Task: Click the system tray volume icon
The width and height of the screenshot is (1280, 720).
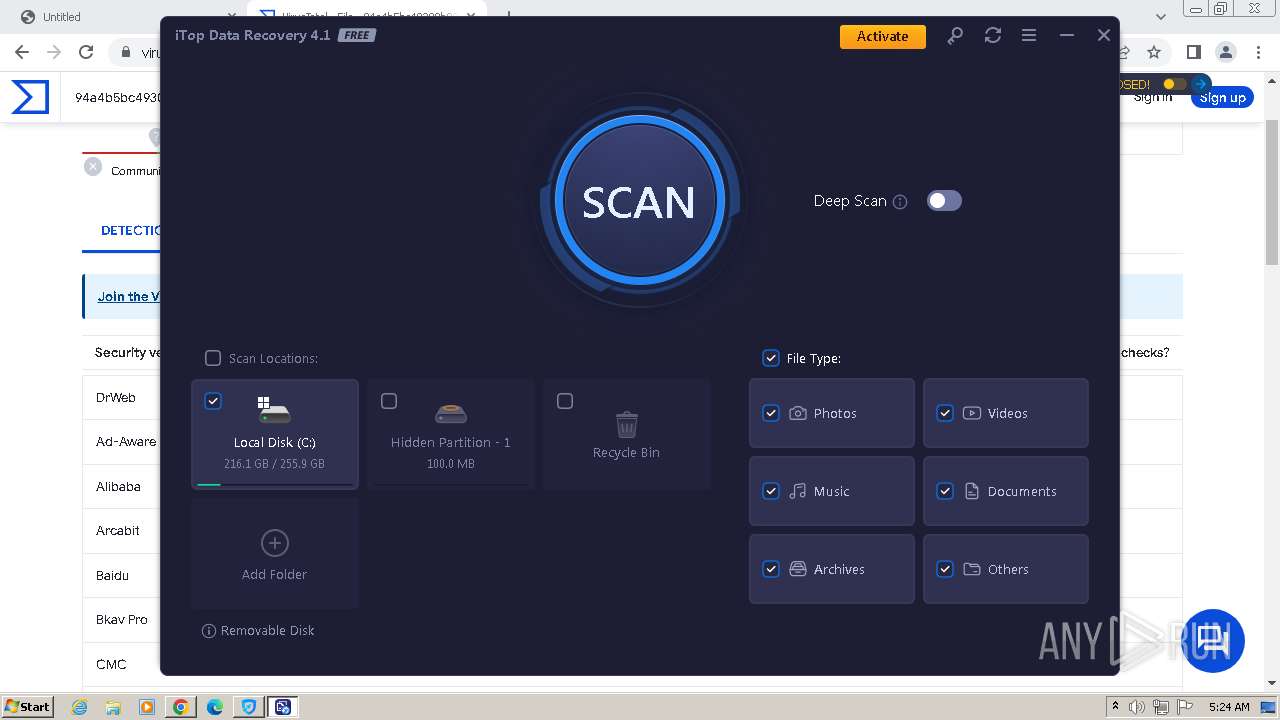Action: coord(1137,707)
